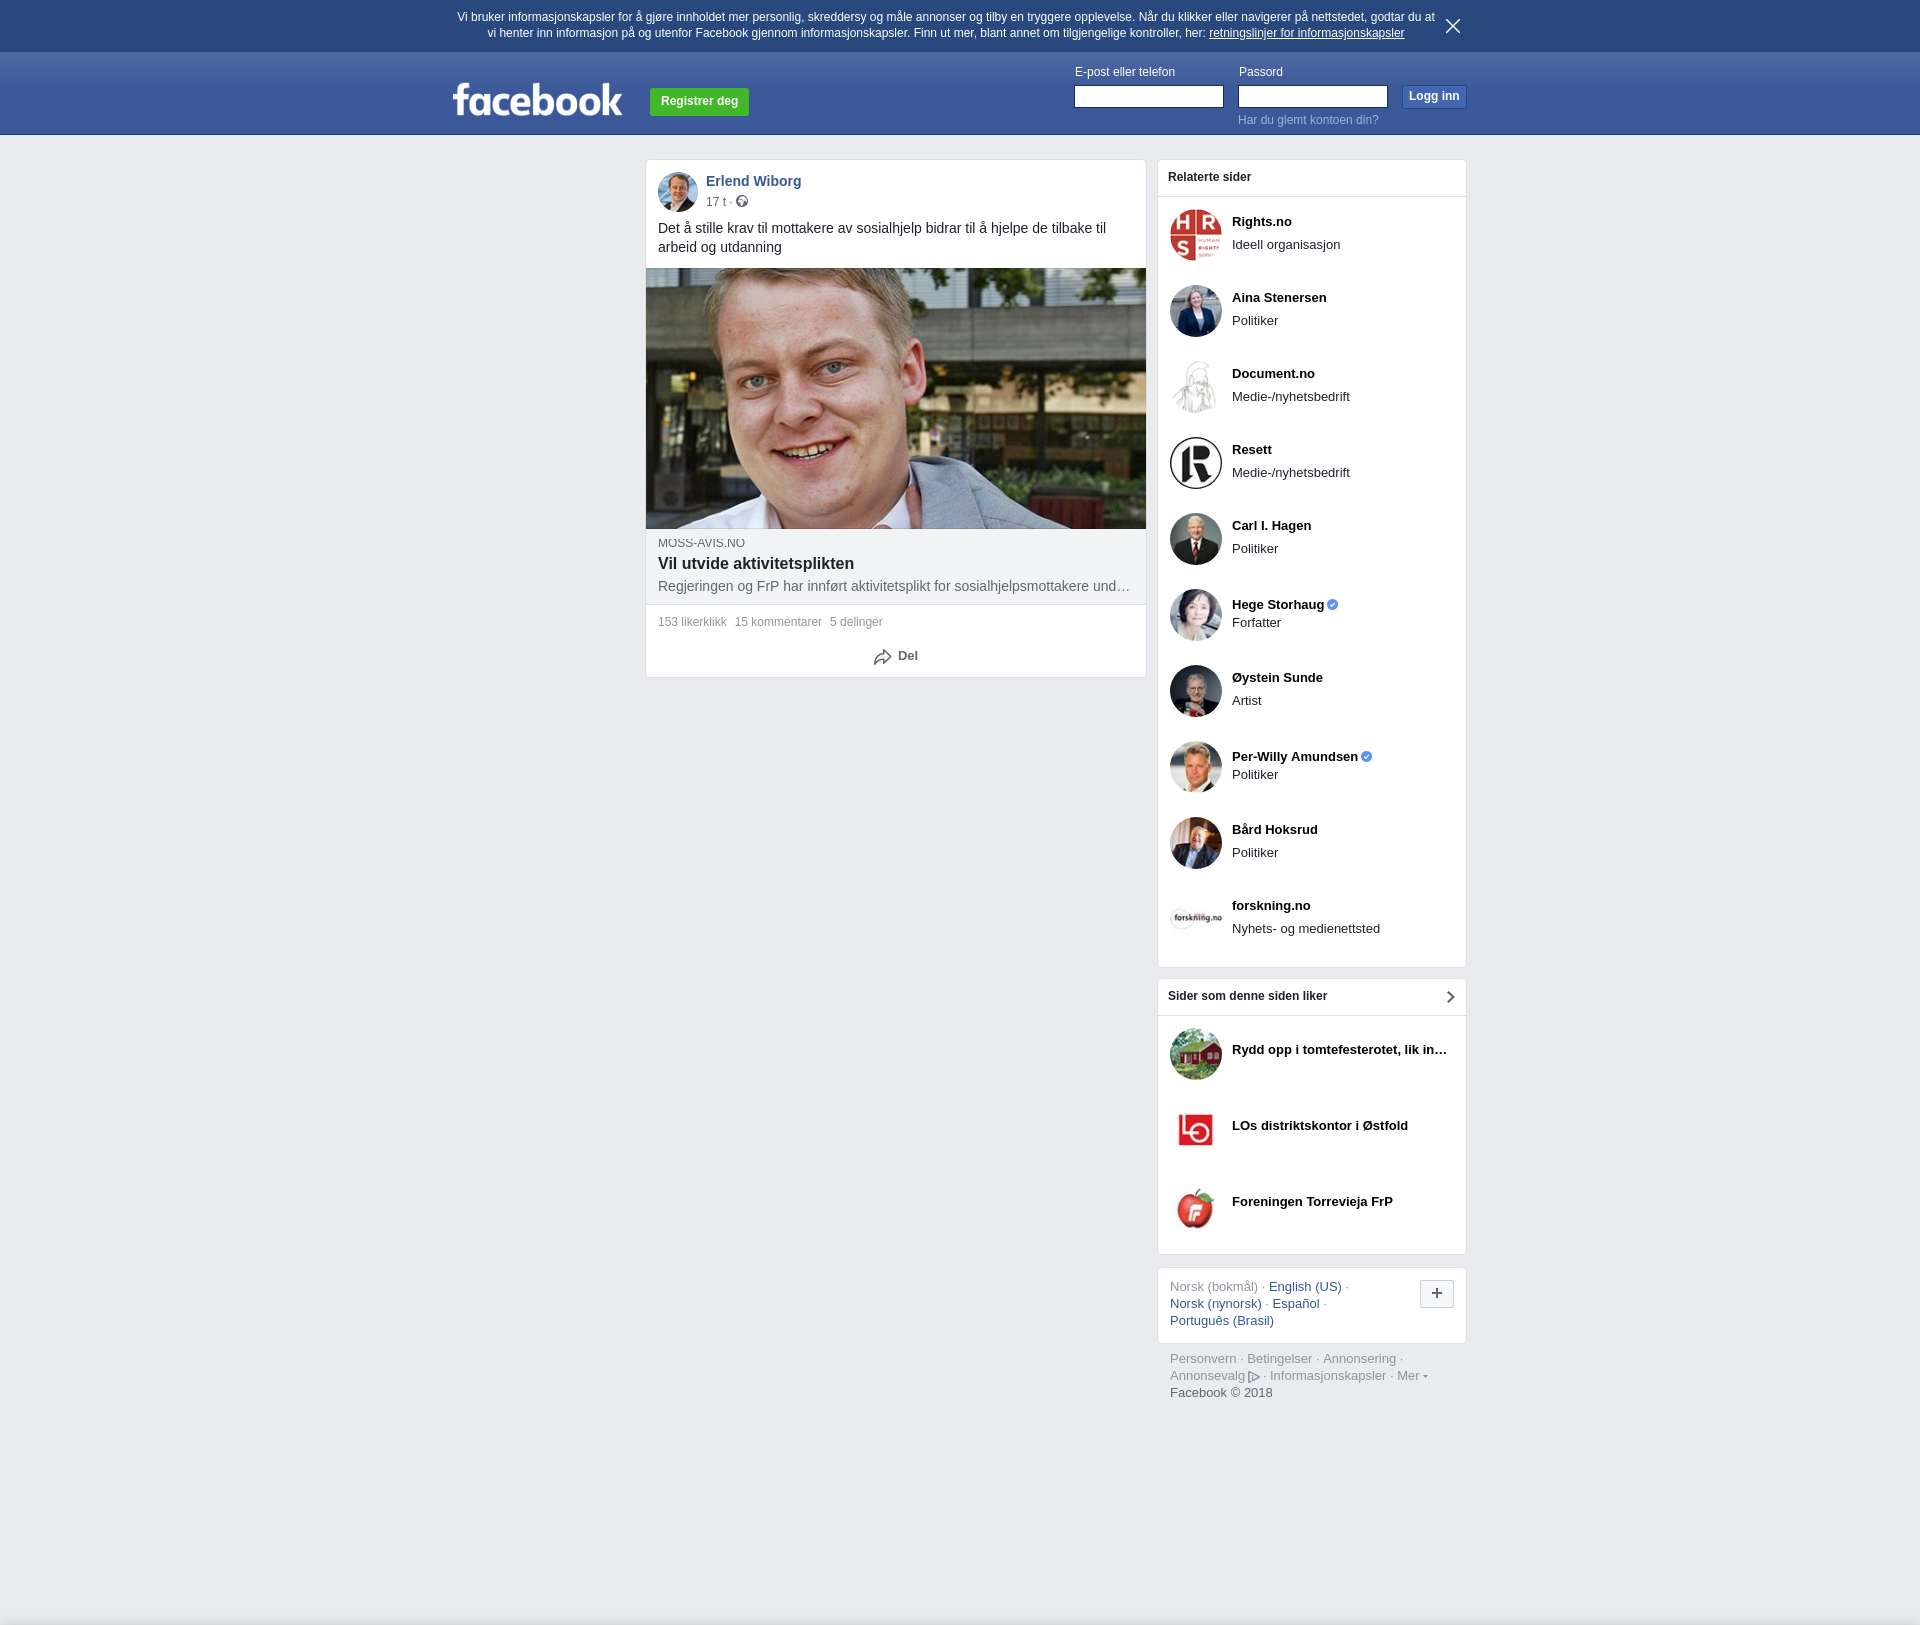1920x1625 pixels.
Task: Switch language to Norsk (nynorsk)
Action: (1216, 1304)
